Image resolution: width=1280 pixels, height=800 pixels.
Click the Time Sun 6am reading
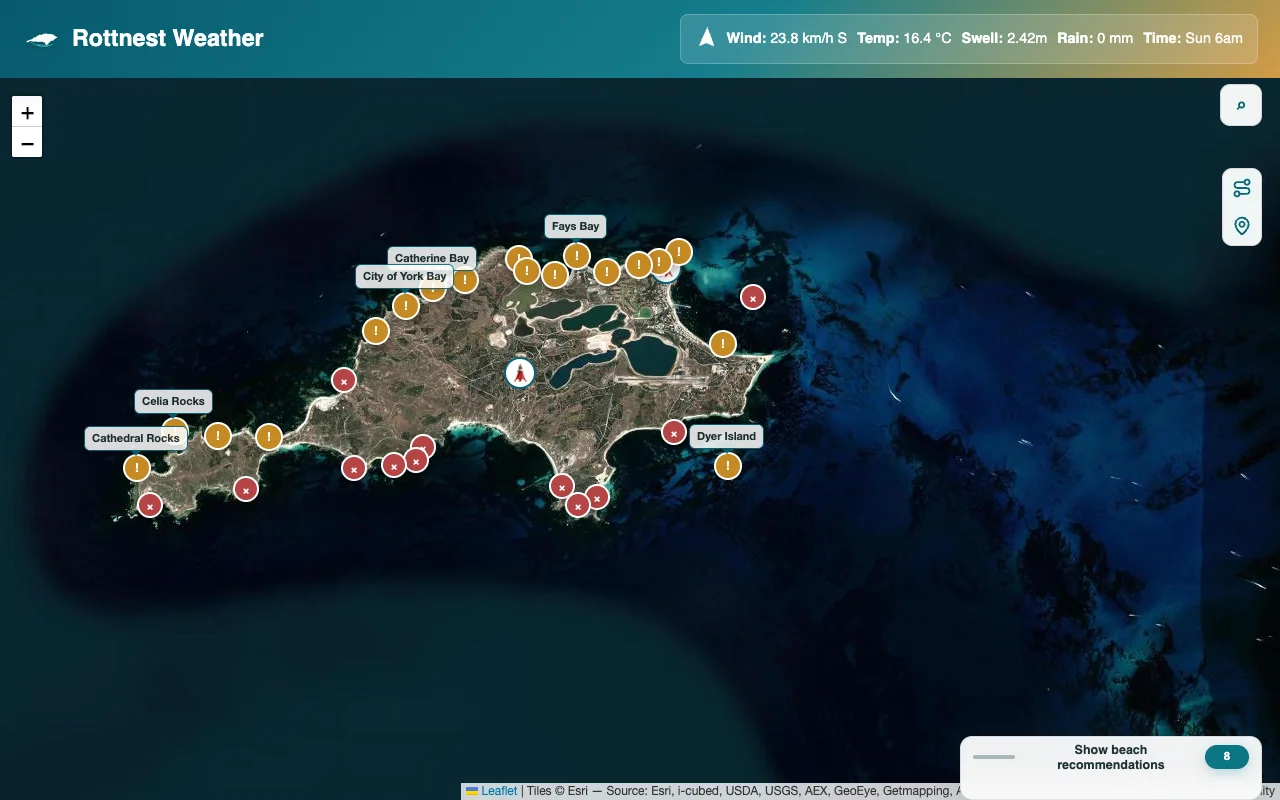coord(1193,39)
